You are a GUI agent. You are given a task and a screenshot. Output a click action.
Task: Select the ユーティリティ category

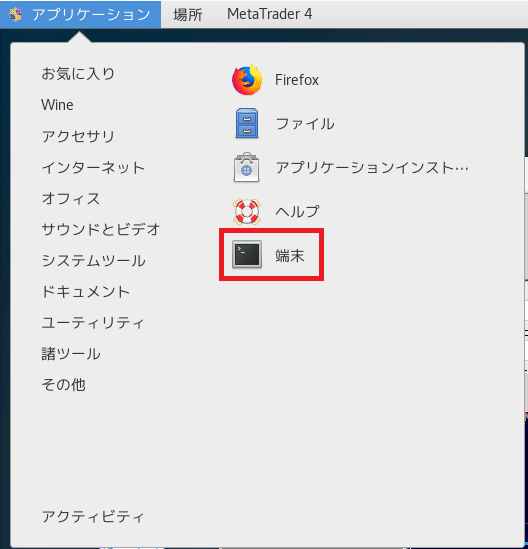pos(93,323)
